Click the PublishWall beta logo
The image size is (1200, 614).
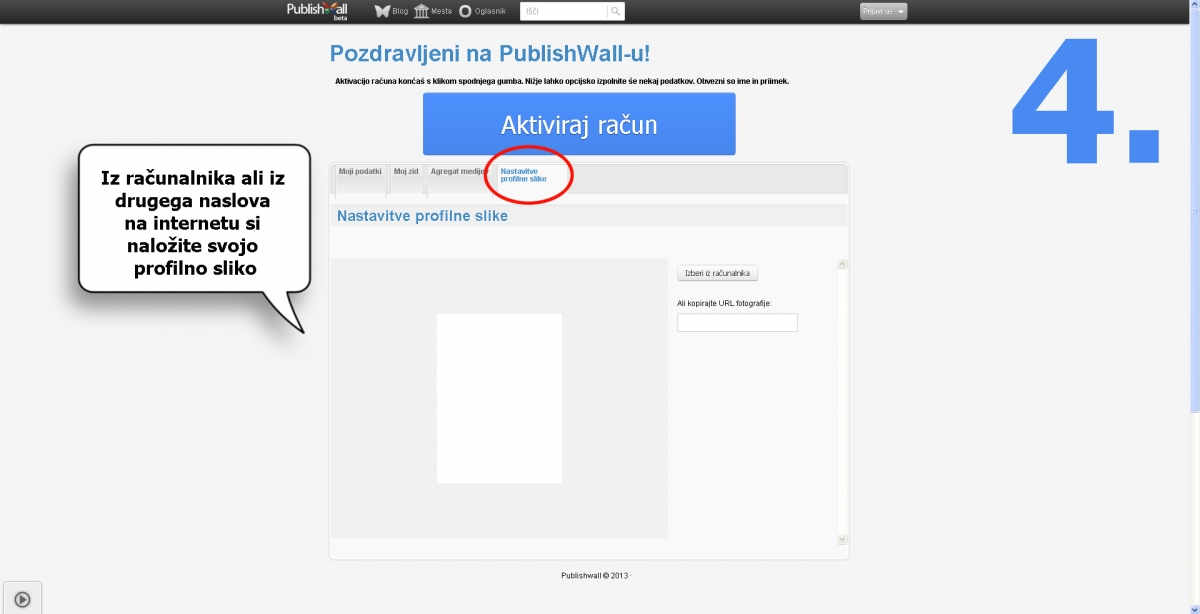(316, 10)
